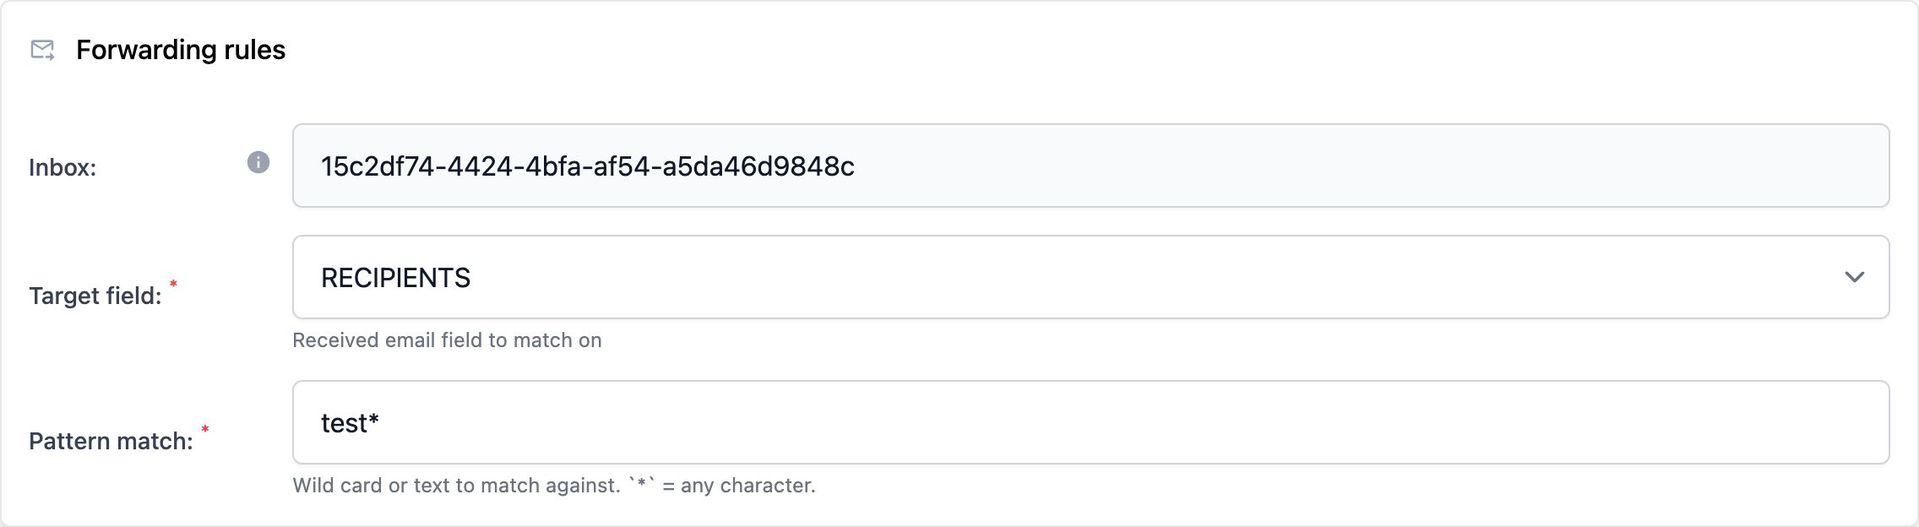
Task: Click the red asterisk beside Pattern match
Action: 205,430
